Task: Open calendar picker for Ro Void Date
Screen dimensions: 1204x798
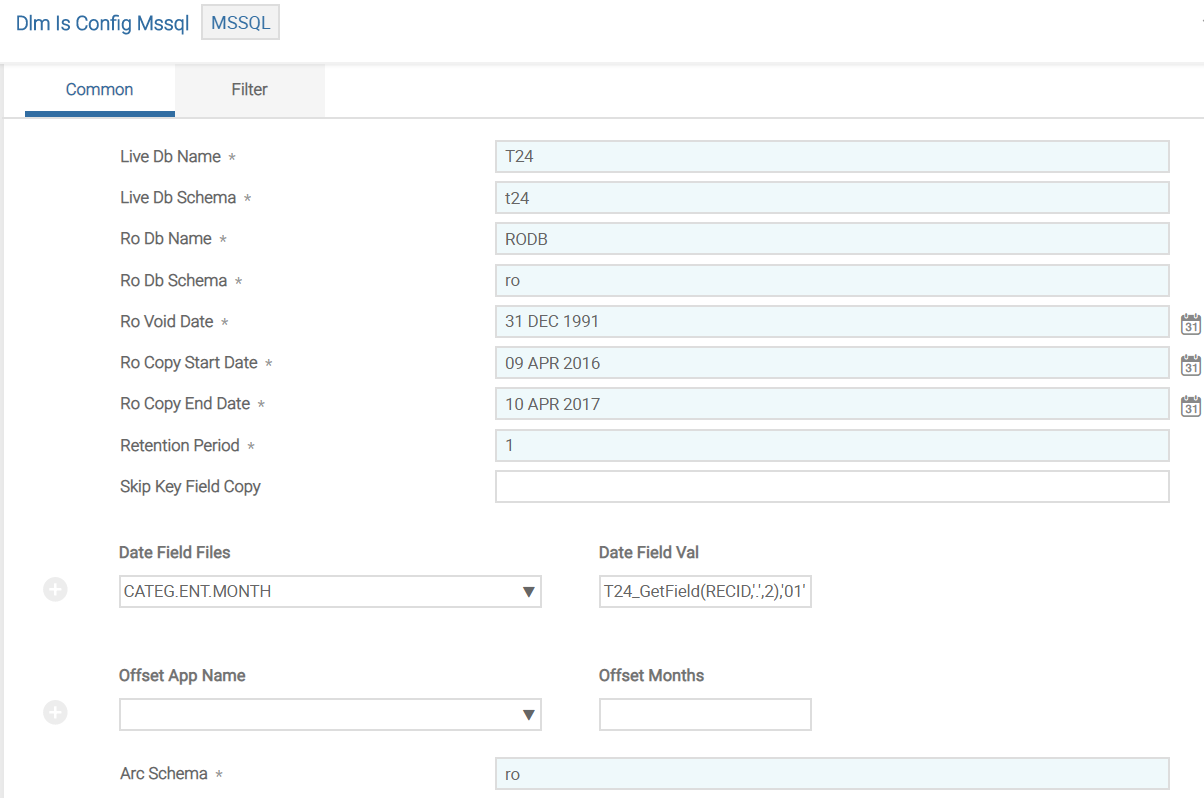Action: click(x=1190, y=323)
